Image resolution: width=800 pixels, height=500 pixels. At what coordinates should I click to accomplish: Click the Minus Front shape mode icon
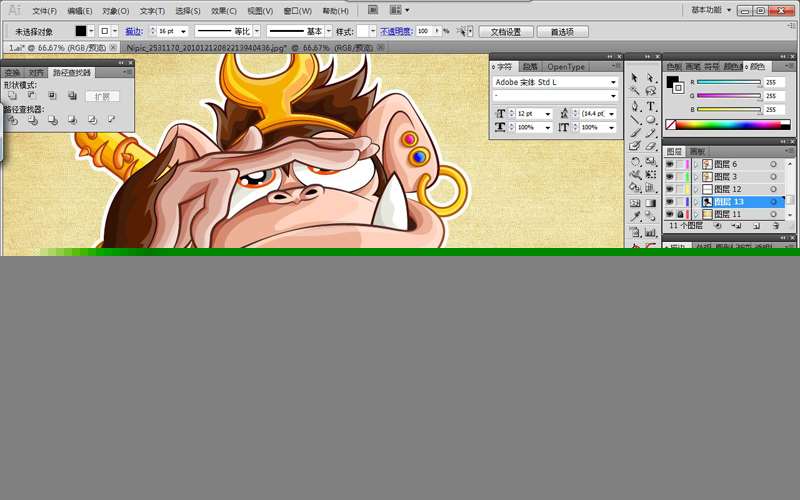[x=32, y=95]
